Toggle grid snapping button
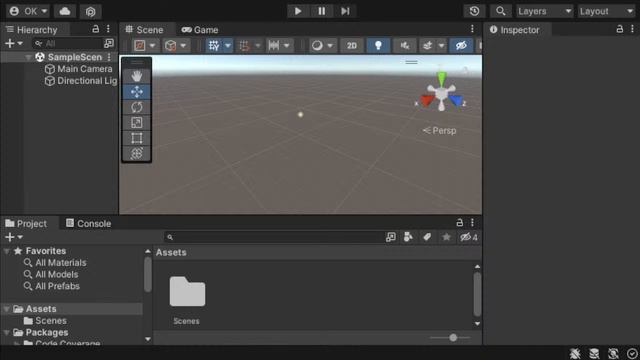 pyautogui.click(x=244, y=46)
